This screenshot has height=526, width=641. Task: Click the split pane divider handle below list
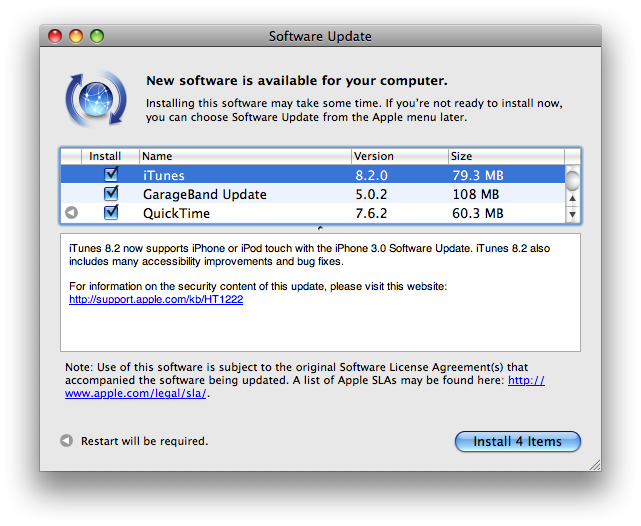click(x=320, y=229)
